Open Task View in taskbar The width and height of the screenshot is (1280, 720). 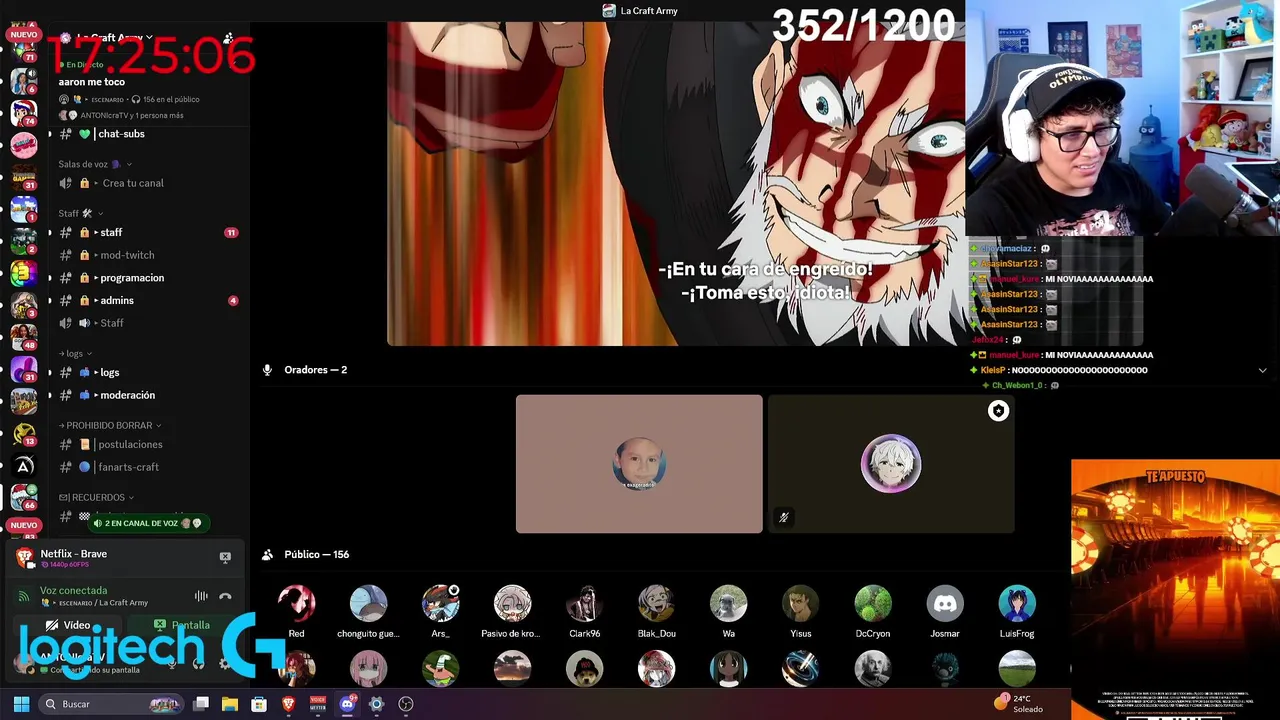tap(201, 704)
